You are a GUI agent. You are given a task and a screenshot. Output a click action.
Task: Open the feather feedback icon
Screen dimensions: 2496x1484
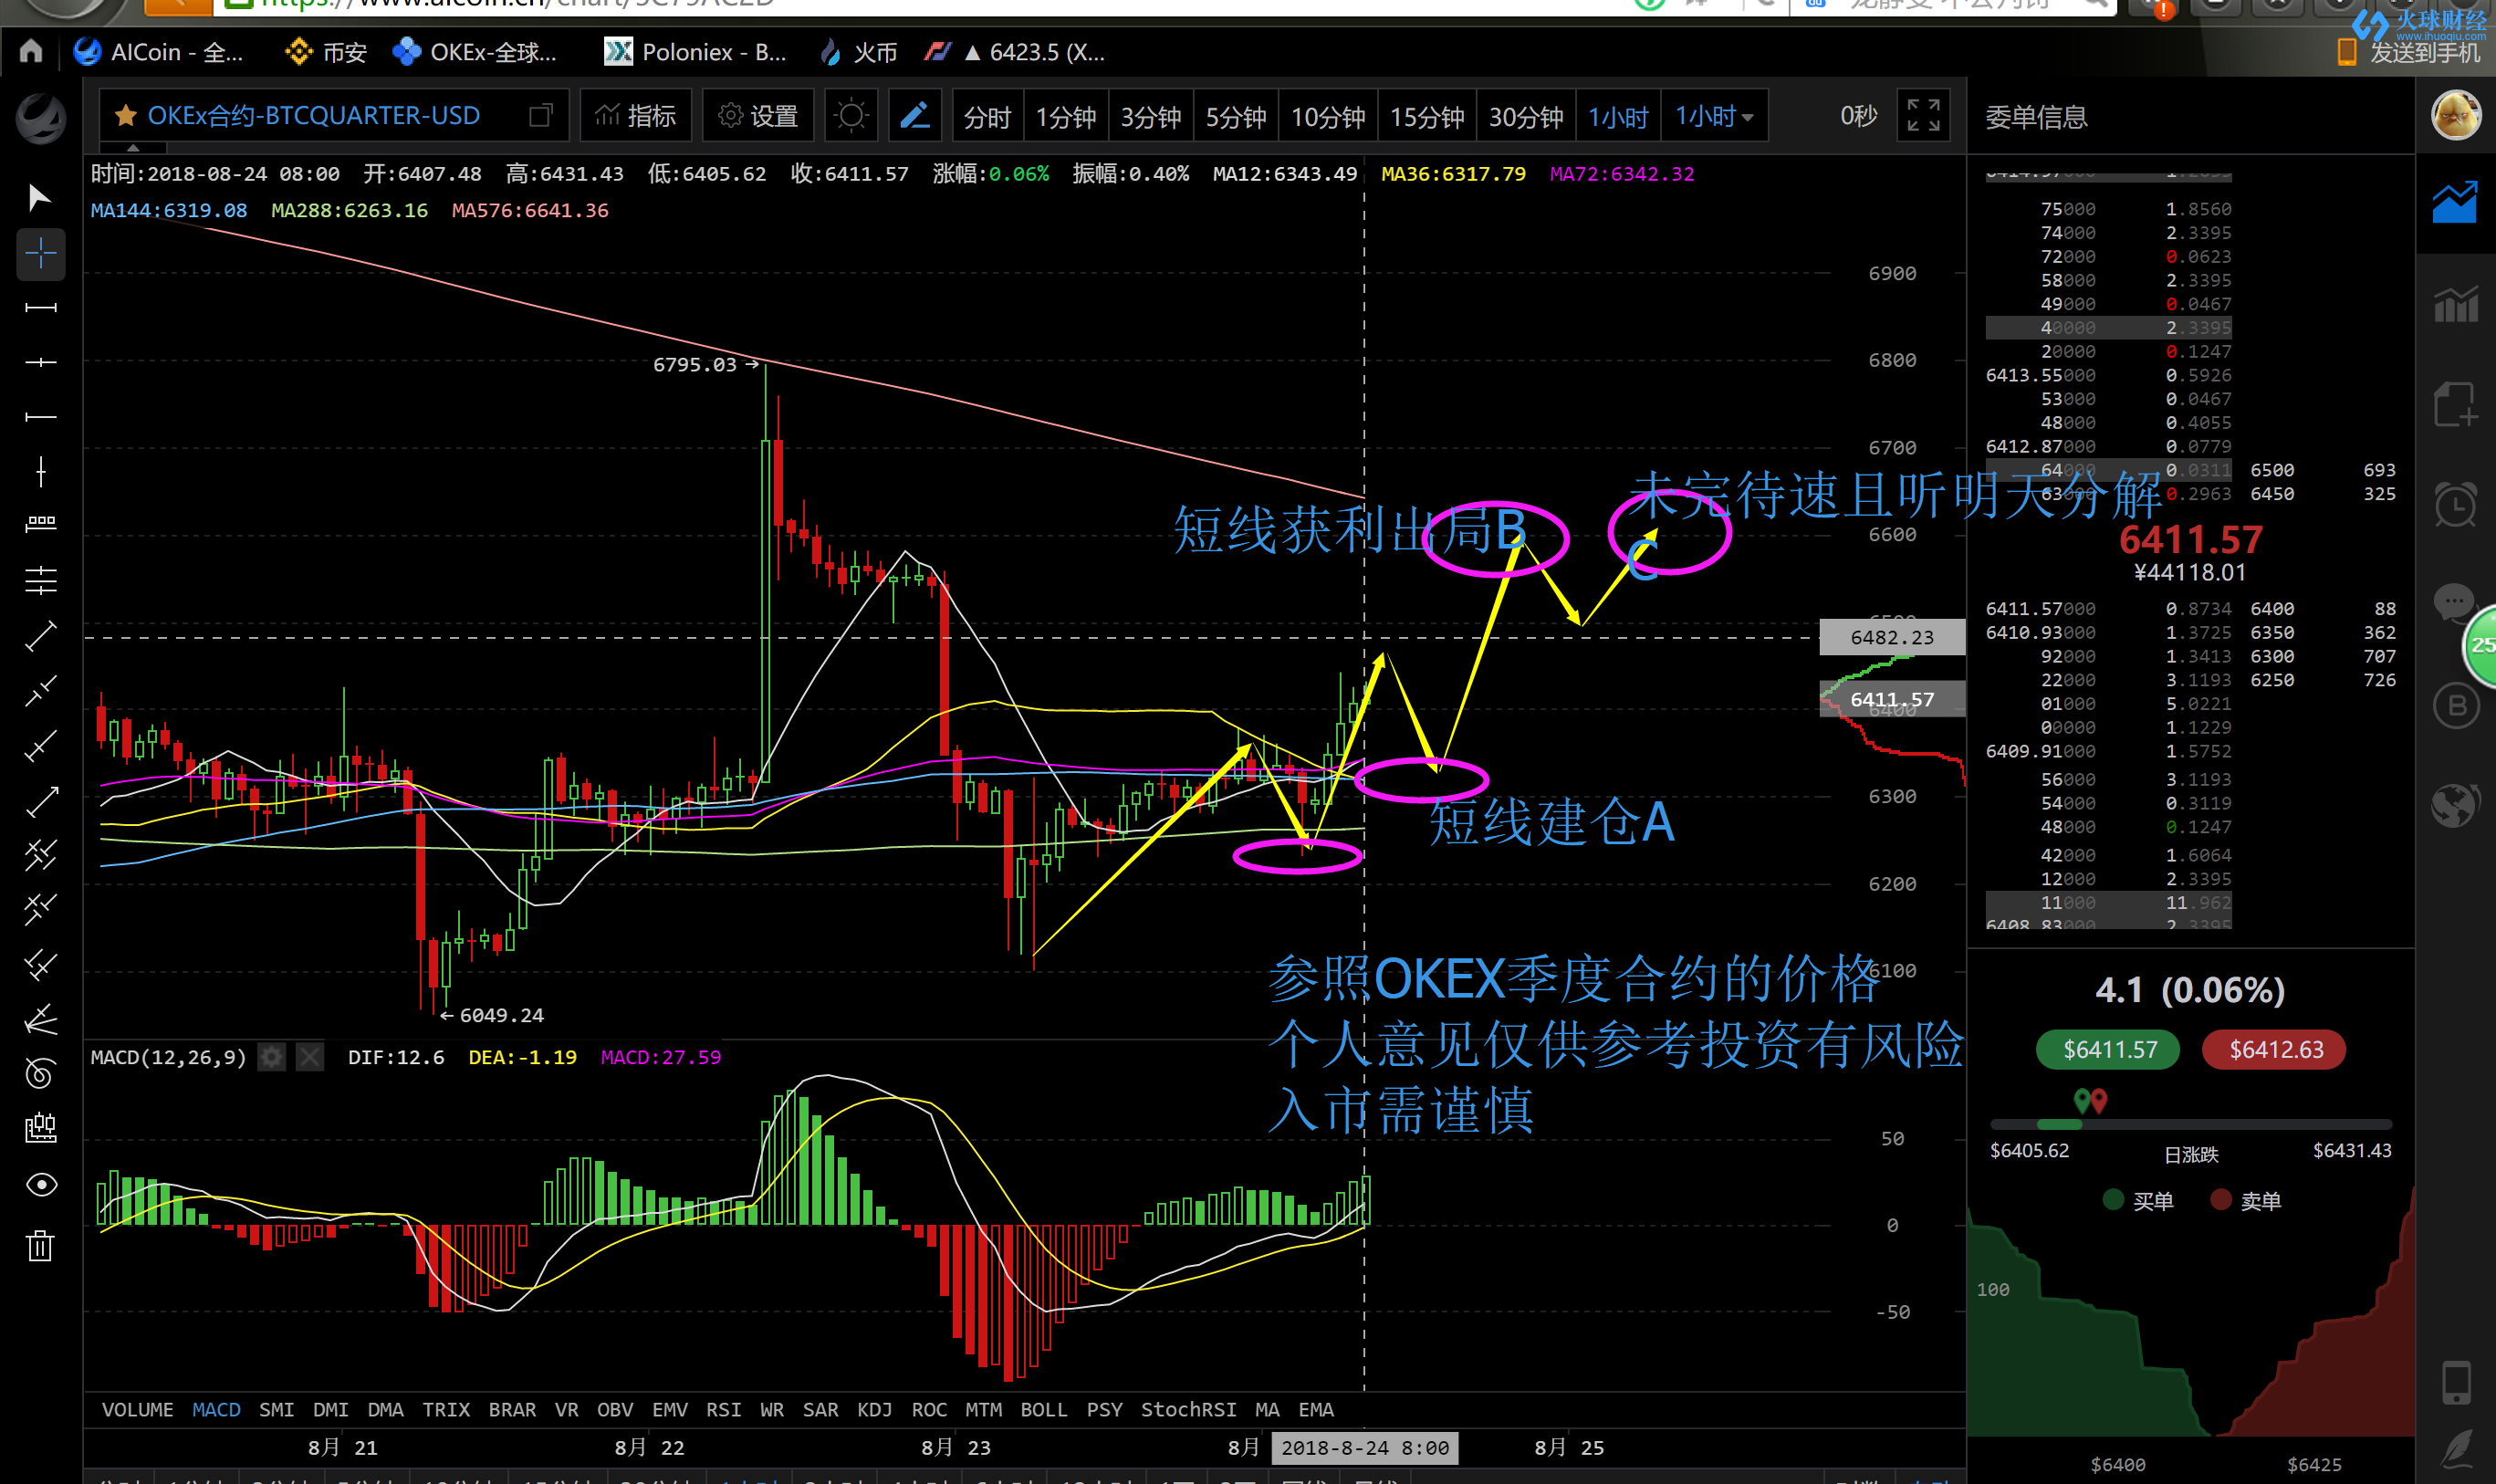(2456, 1450)
